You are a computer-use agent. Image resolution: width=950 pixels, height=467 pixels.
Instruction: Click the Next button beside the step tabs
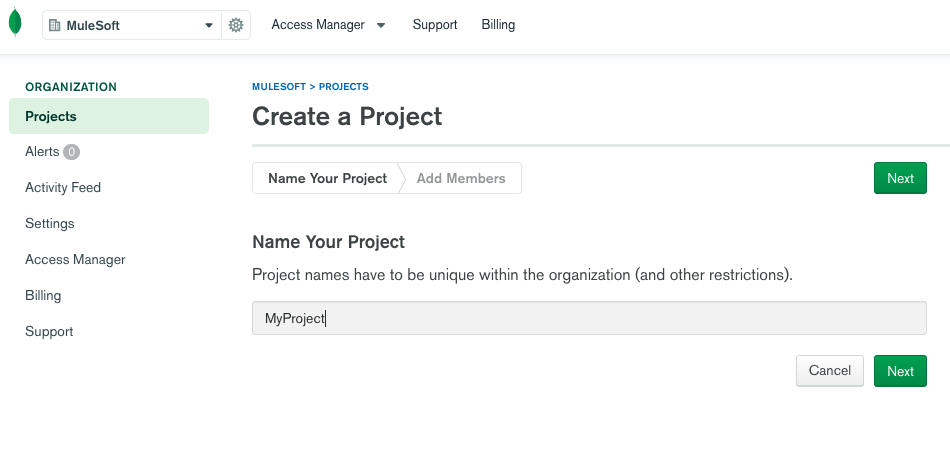coord(900,178)
